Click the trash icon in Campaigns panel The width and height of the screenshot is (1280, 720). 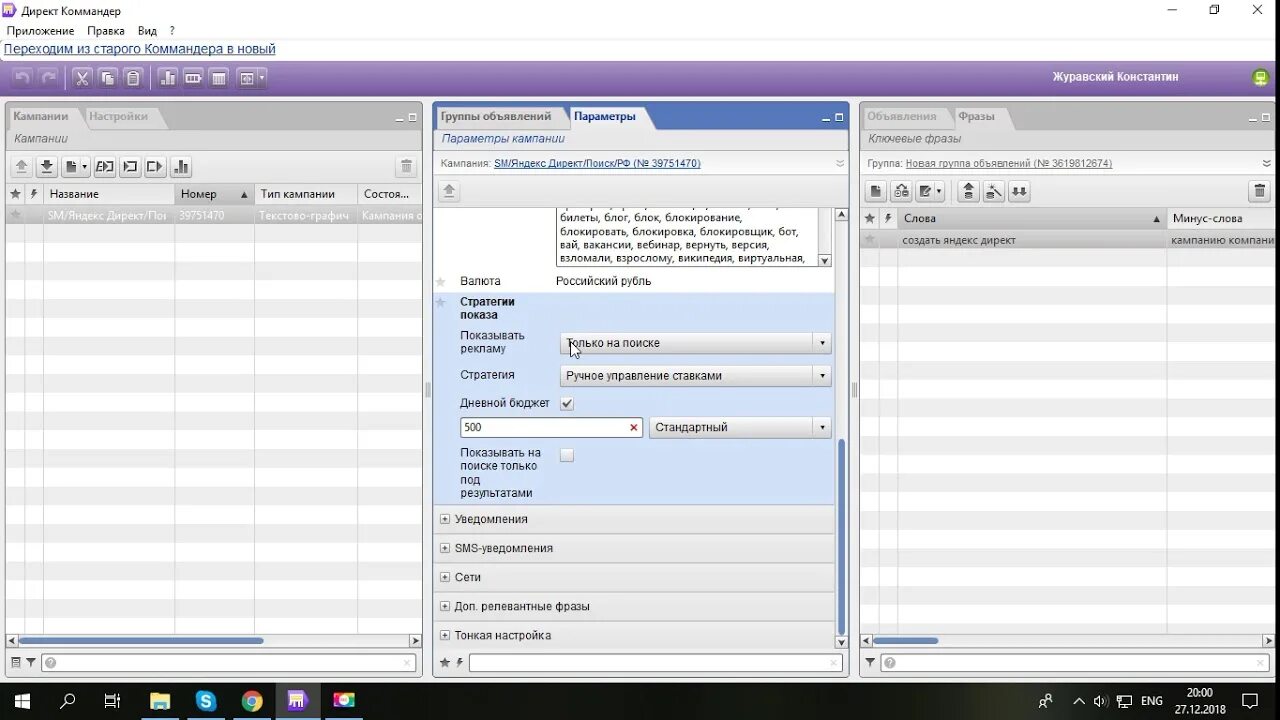pos(406,167)
